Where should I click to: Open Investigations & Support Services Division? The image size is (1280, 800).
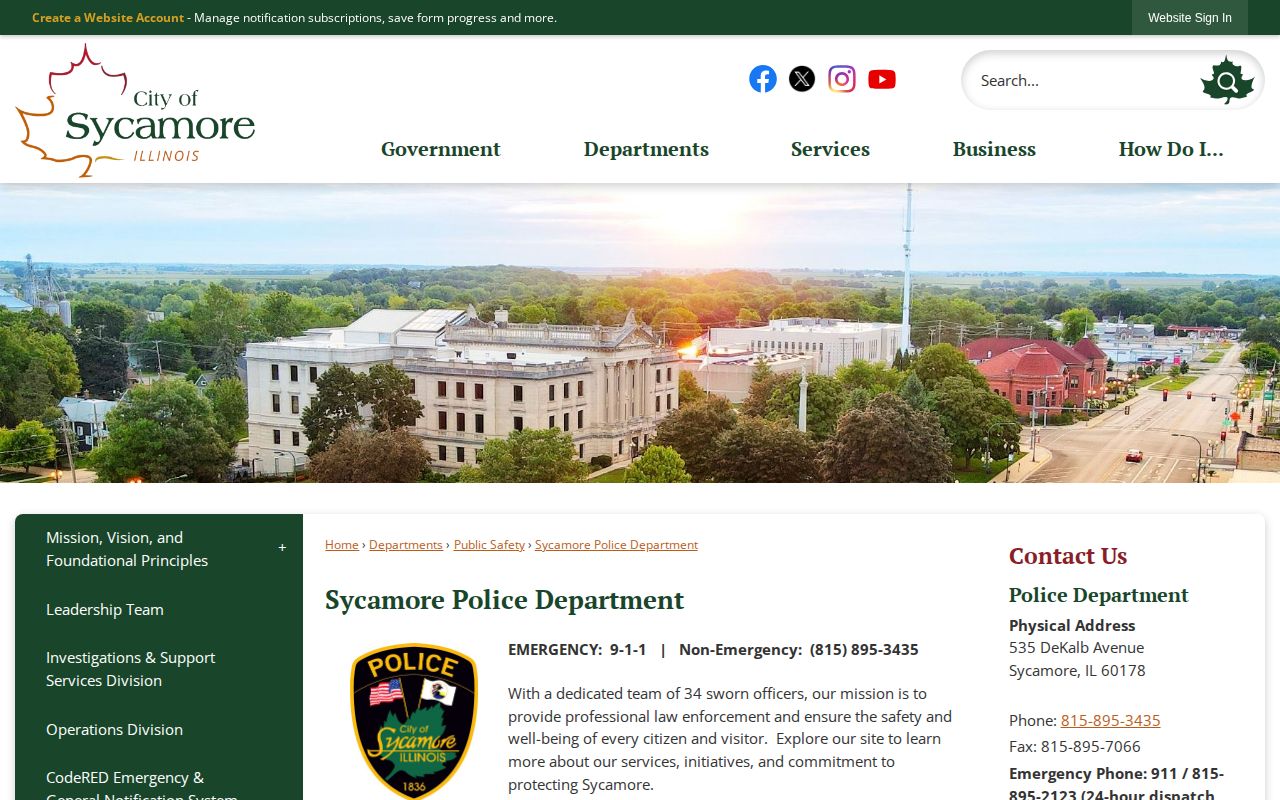pos(131,669)
